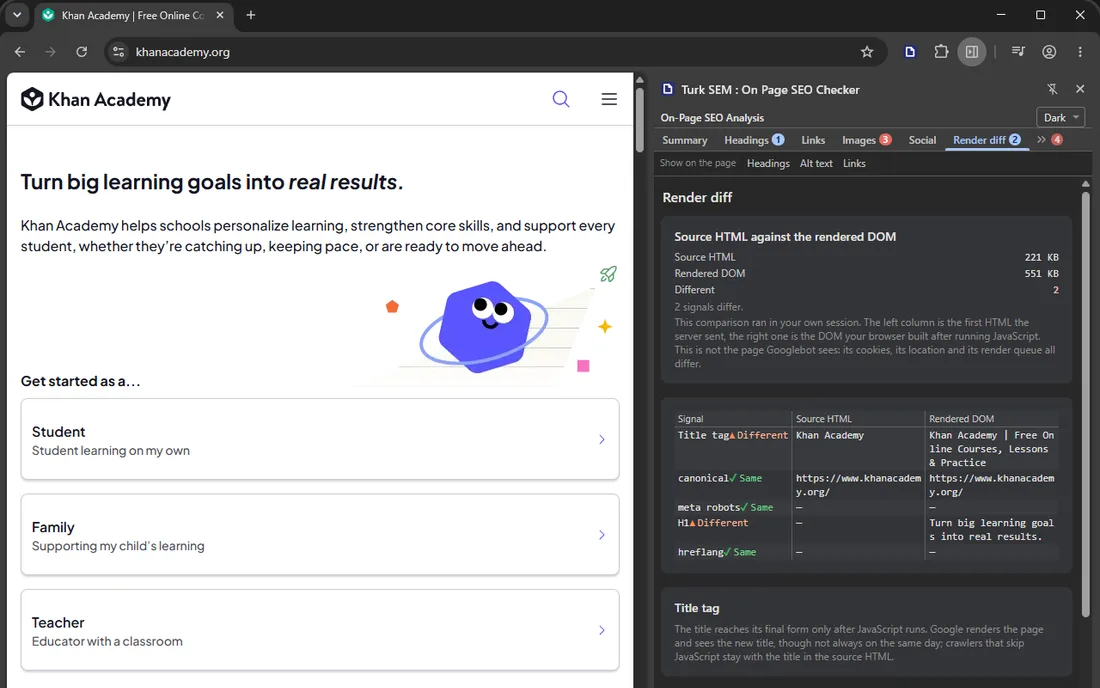The height and width of the screenshot is (688, 1100).
Task: Click the 'Rendered DOM' column header
Action: click(x=961, y=419)
